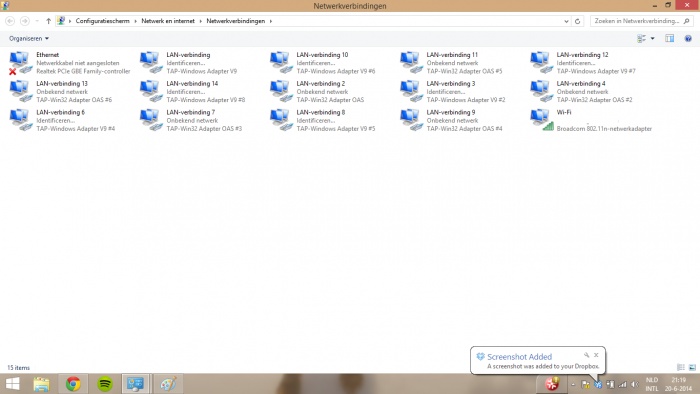
Task: Open the help question mark icon
Action: (688, 39)
